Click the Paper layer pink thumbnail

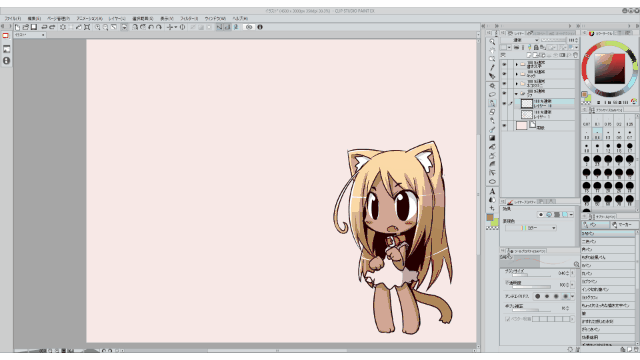[x=521, y=126]
